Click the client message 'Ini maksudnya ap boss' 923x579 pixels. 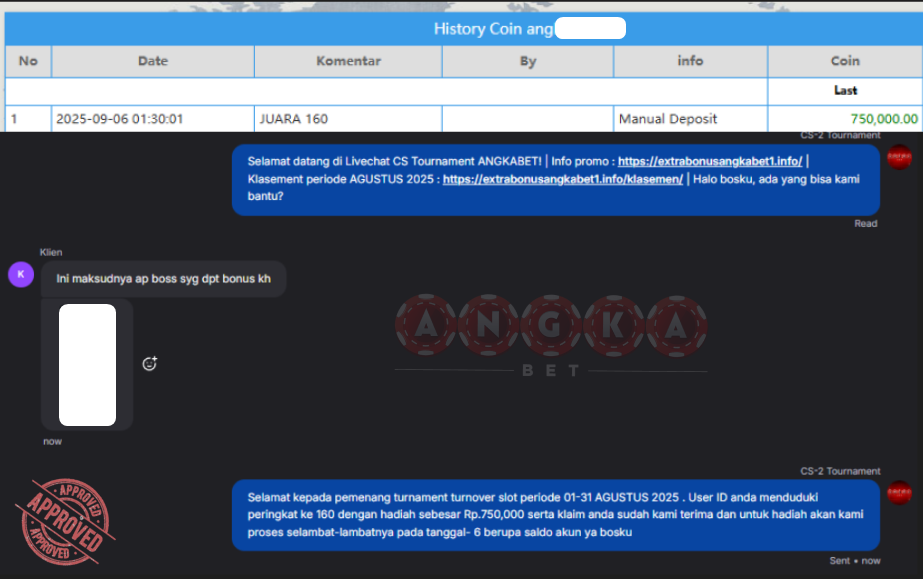(164, 279)
